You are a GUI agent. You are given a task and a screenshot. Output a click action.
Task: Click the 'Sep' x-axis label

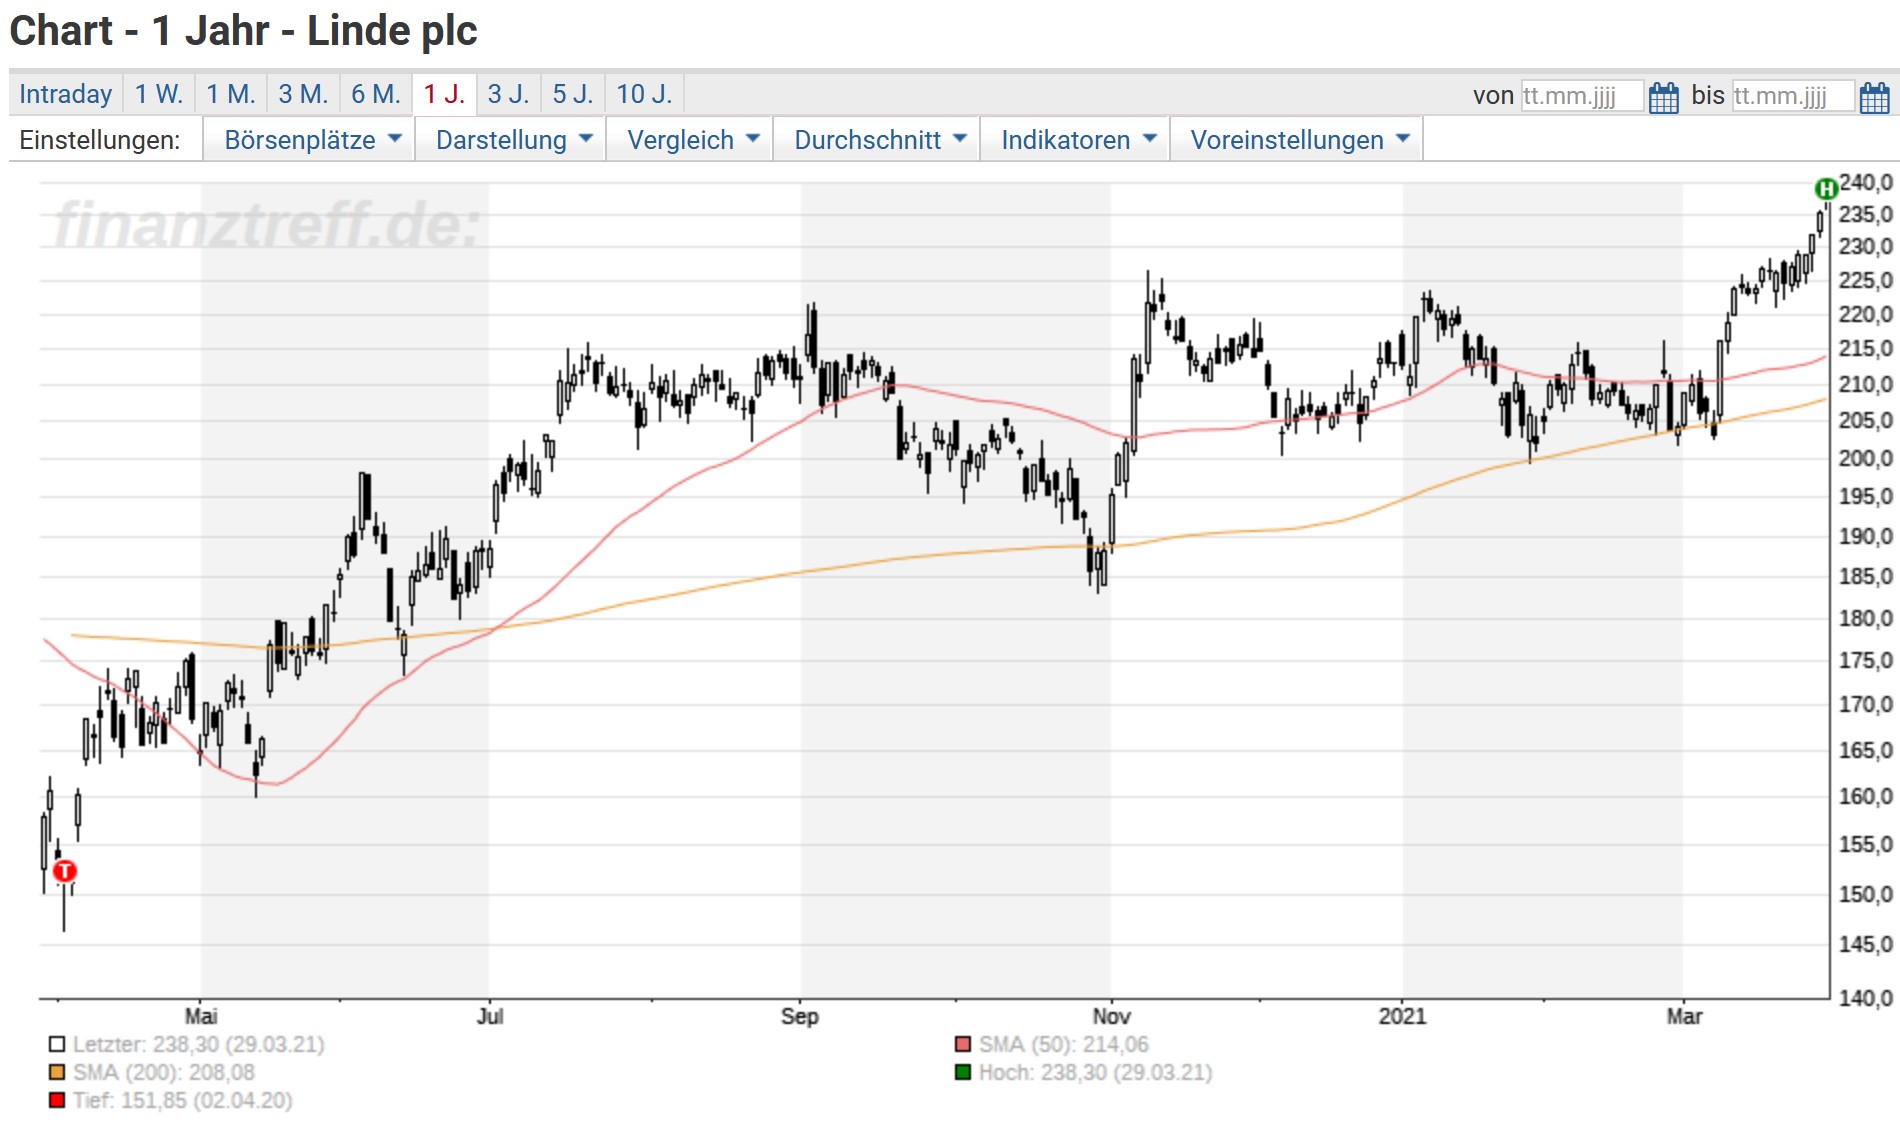click(x=800, y=1016)
